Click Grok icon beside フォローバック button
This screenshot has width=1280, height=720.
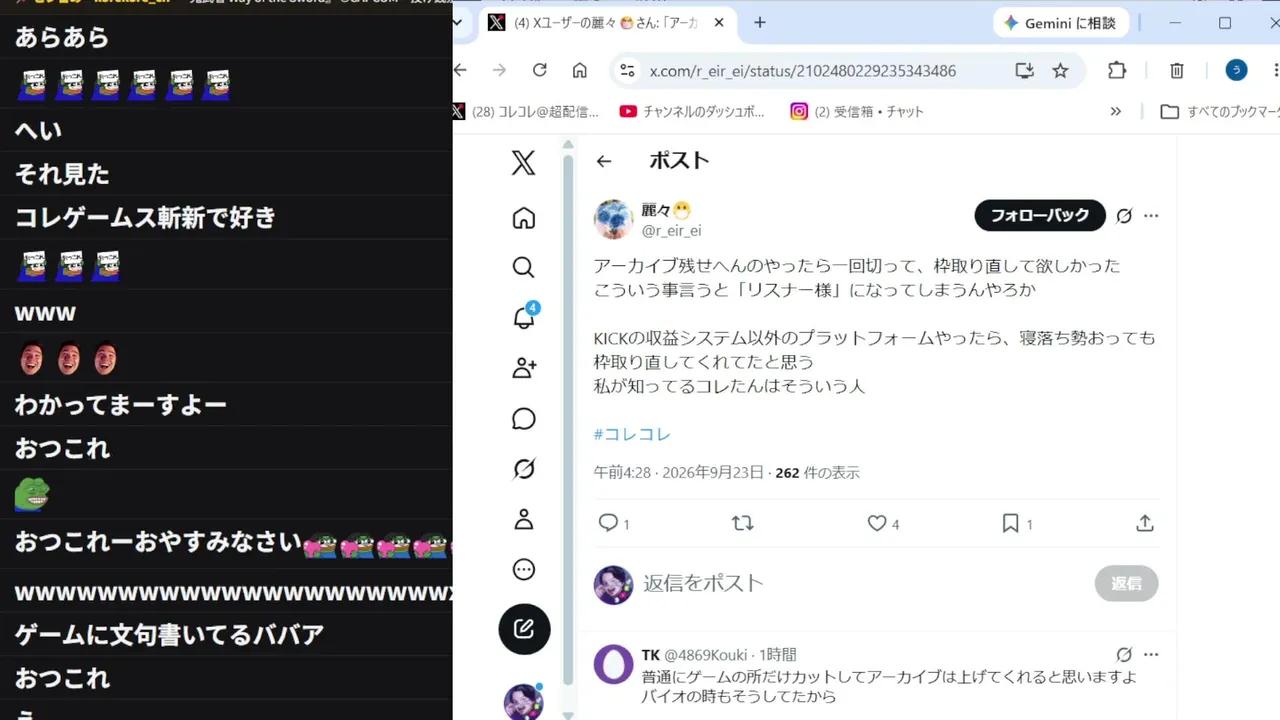(1124, 216)
